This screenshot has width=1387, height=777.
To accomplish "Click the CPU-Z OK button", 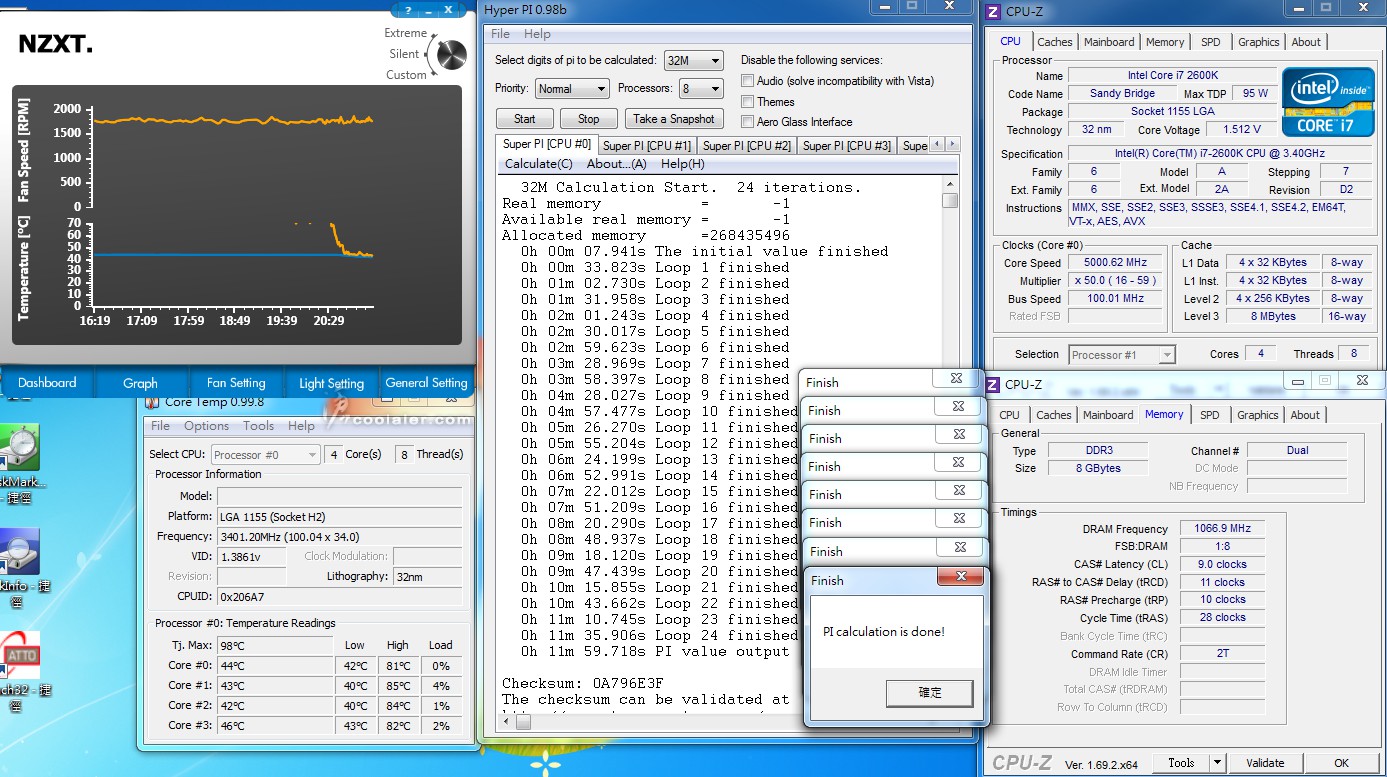I will (1342, 762).
